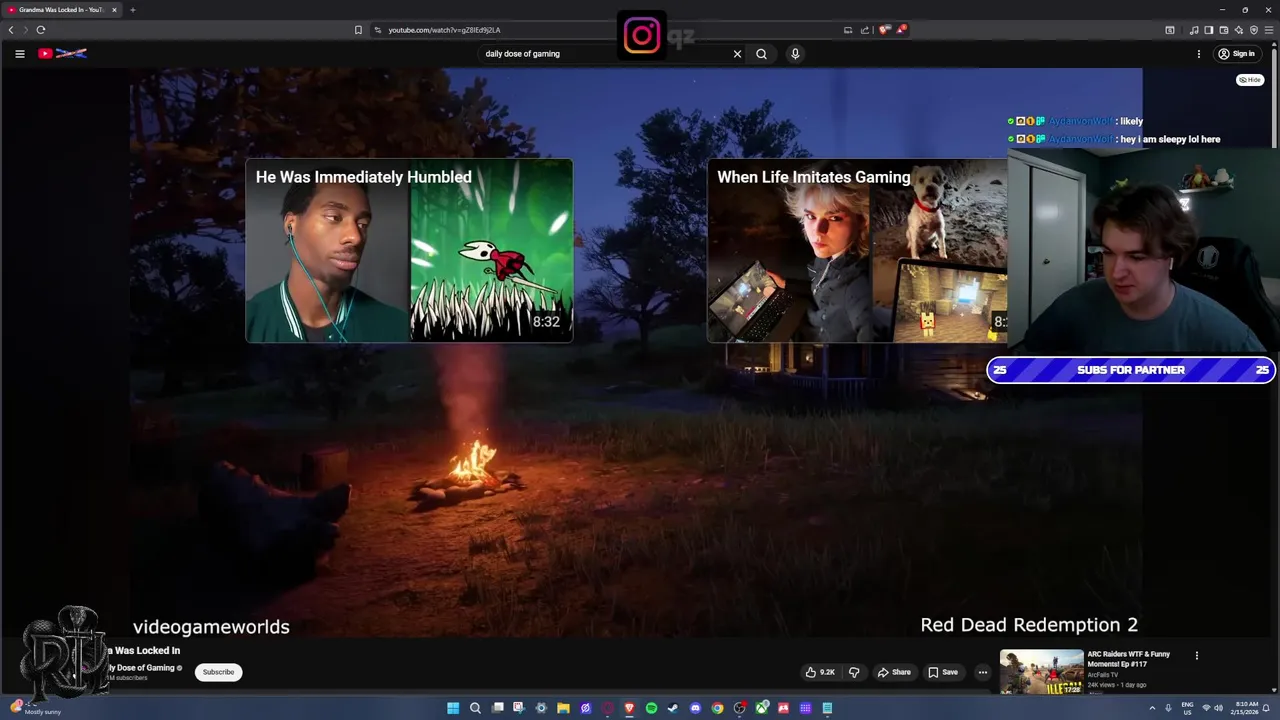1280x720 pixels.
Task: Like the video with 9.2K likes
Action: click(x=820, y=672)
